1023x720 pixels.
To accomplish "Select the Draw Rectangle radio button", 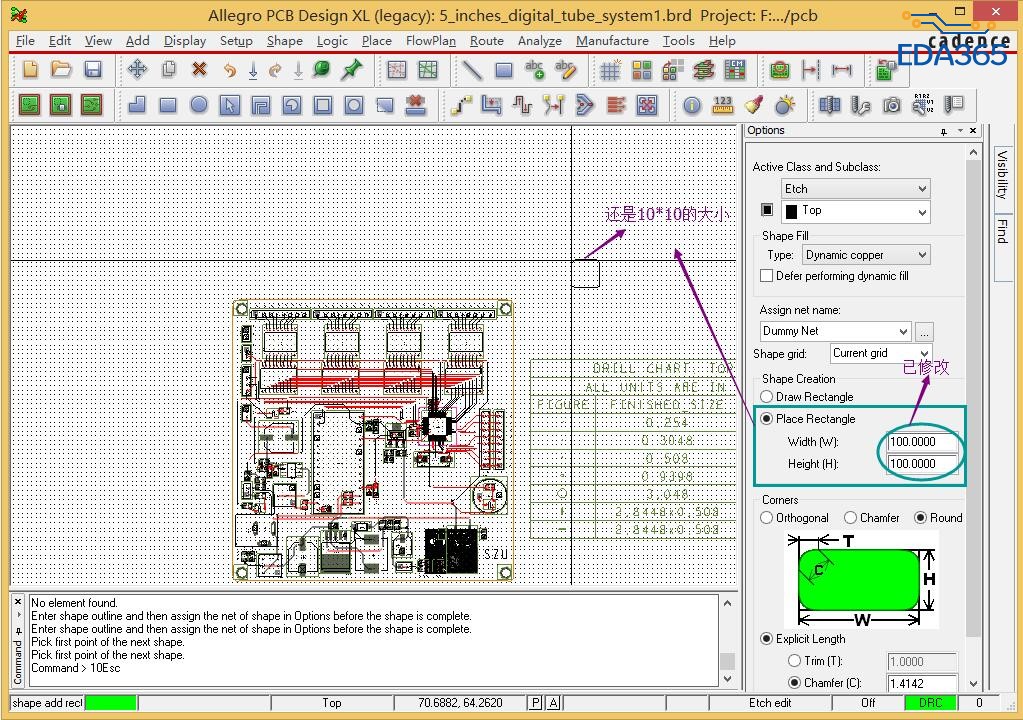I will pos(767,397).
